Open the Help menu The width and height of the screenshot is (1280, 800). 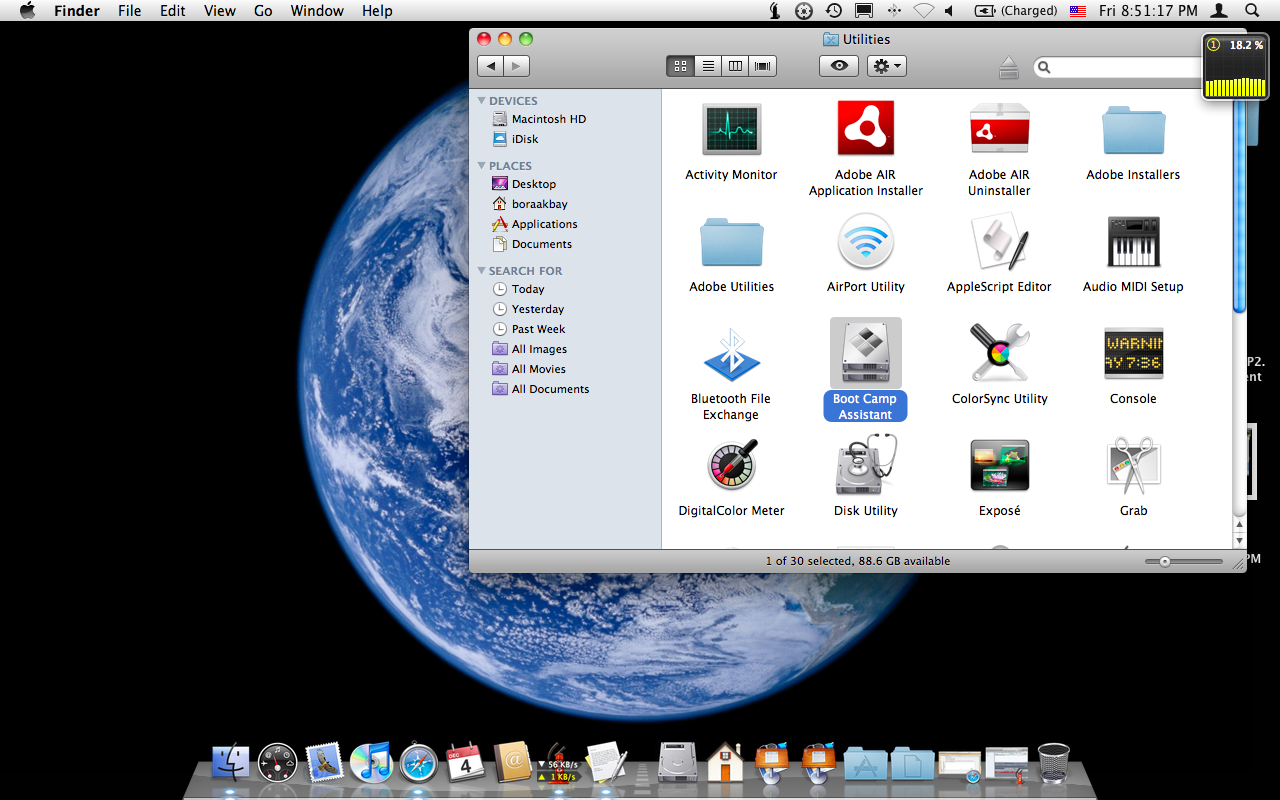pyautogui.click(x=377, y=10)
